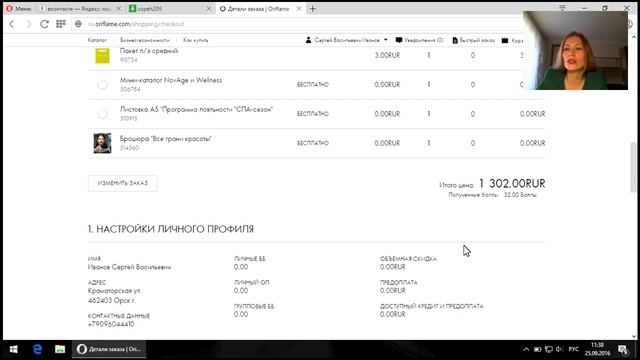Screen dimensions: 640x360
Task: Go forward to next page
Action: point(28,24)
